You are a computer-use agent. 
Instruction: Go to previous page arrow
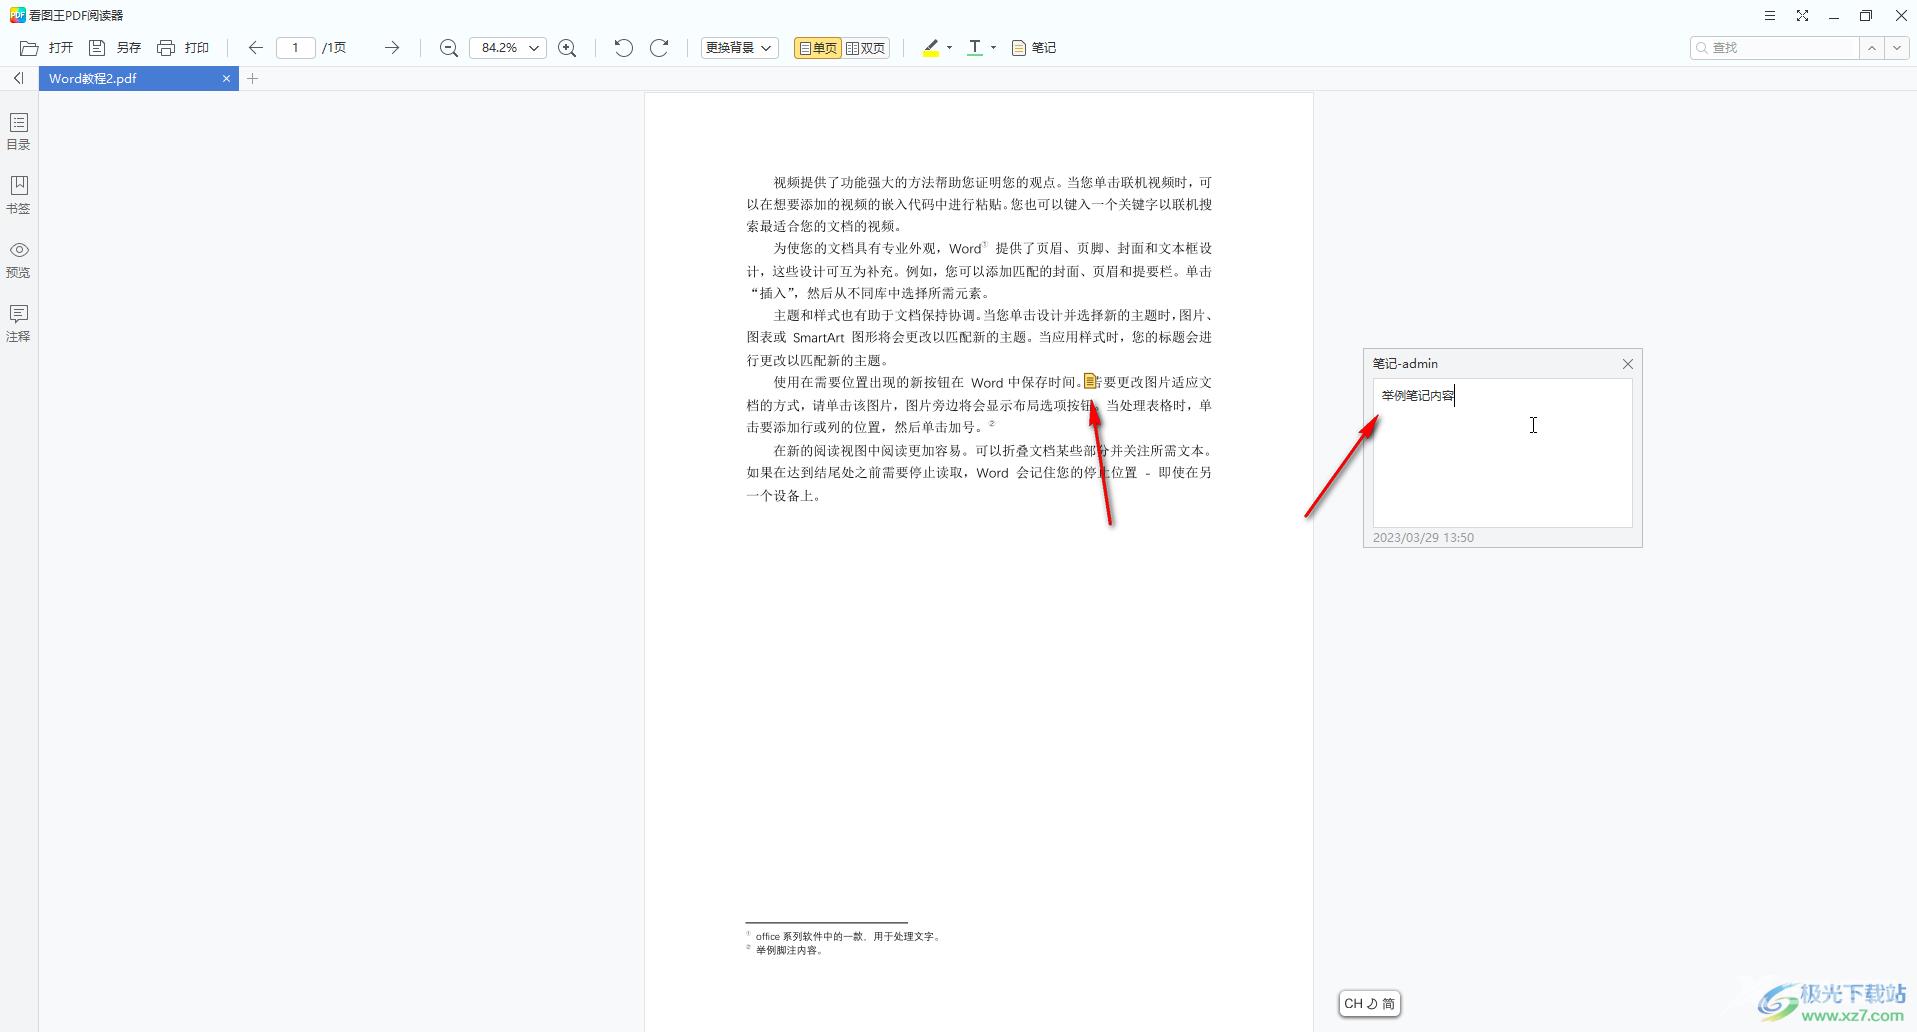(x=256, y=48)
